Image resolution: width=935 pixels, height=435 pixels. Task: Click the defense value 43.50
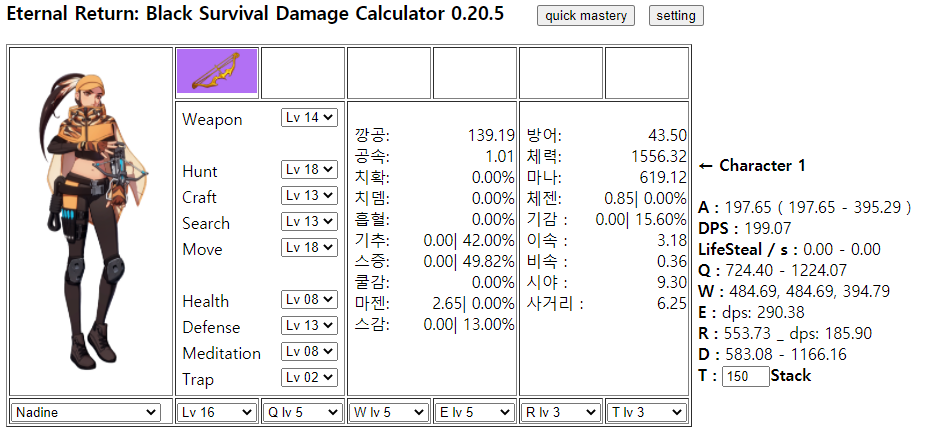[x=667, y=135]
